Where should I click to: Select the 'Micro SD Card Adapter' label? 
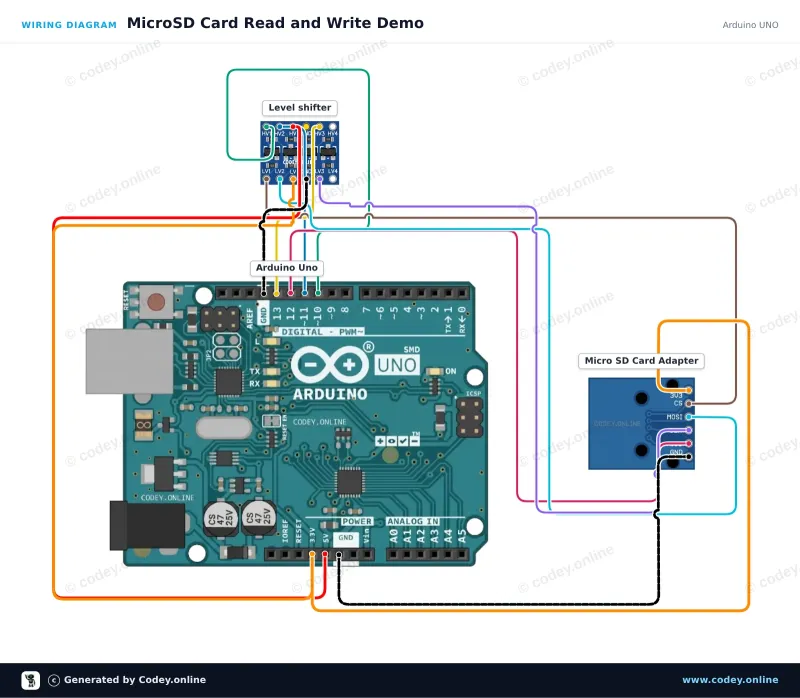641,361
